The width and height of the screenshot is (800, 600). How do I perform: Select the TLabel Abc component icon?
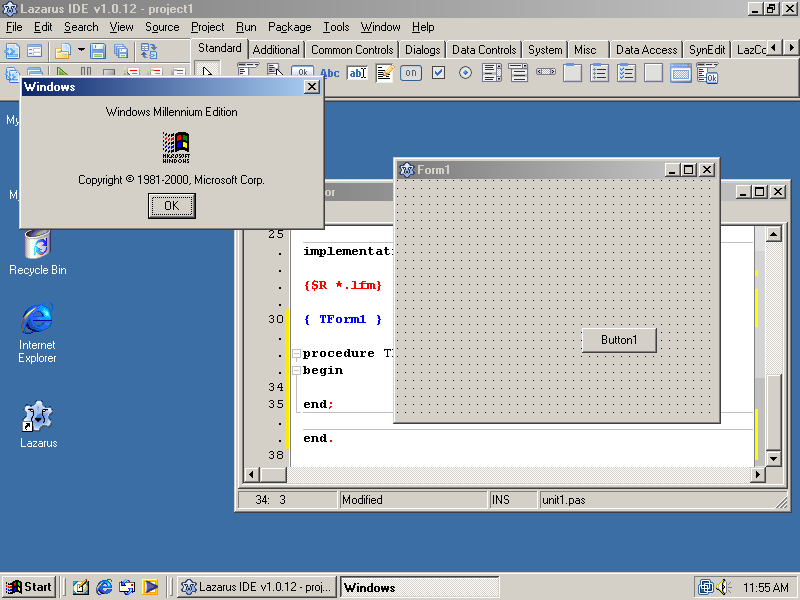point(330,73)
